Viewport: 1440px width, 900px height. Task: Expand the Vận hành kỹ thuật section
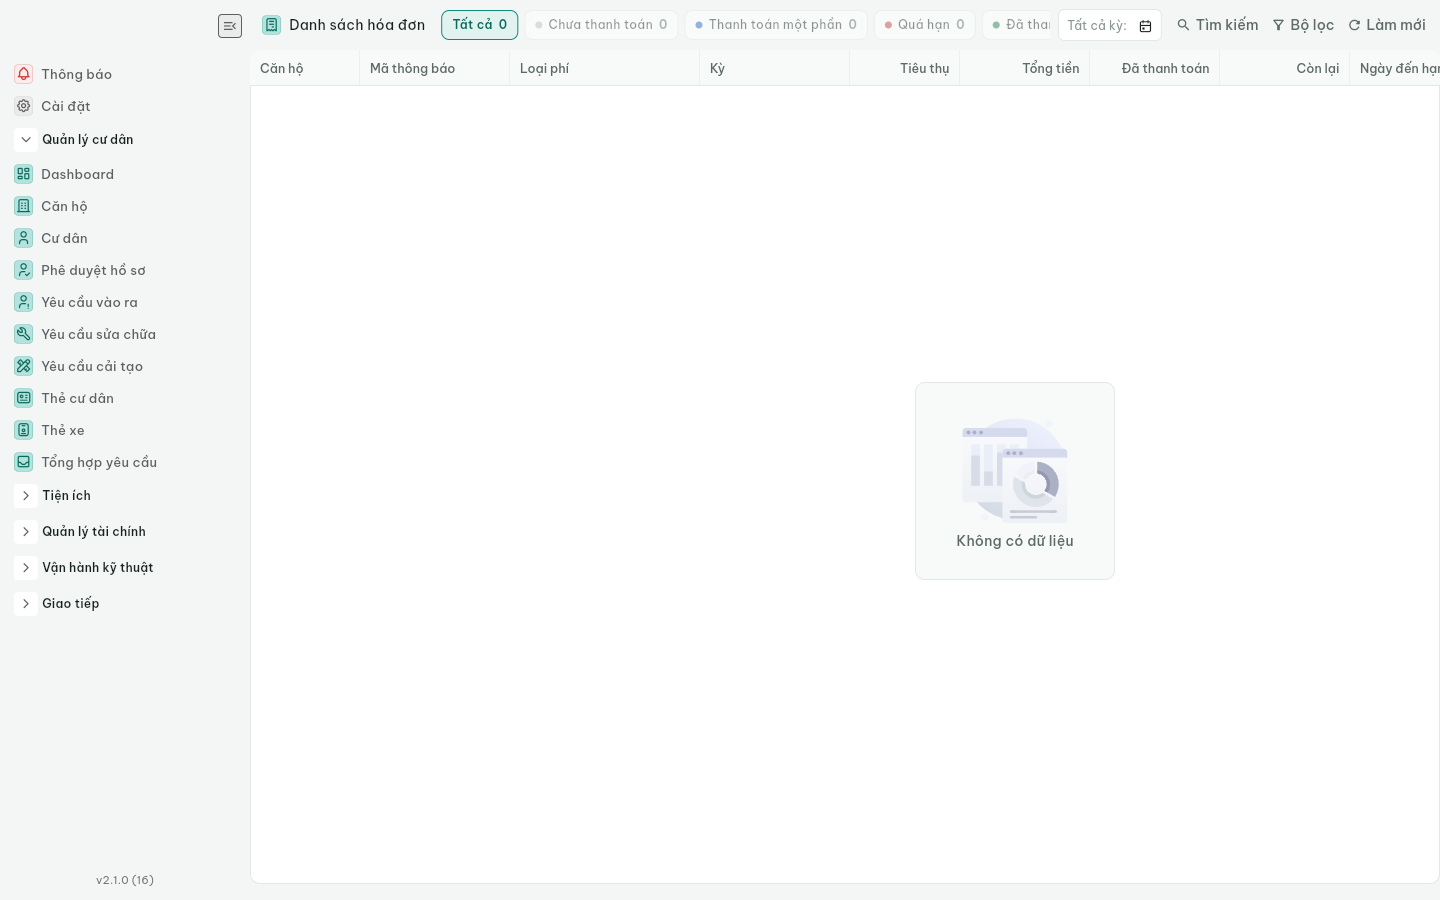click(x=26, y=568)
